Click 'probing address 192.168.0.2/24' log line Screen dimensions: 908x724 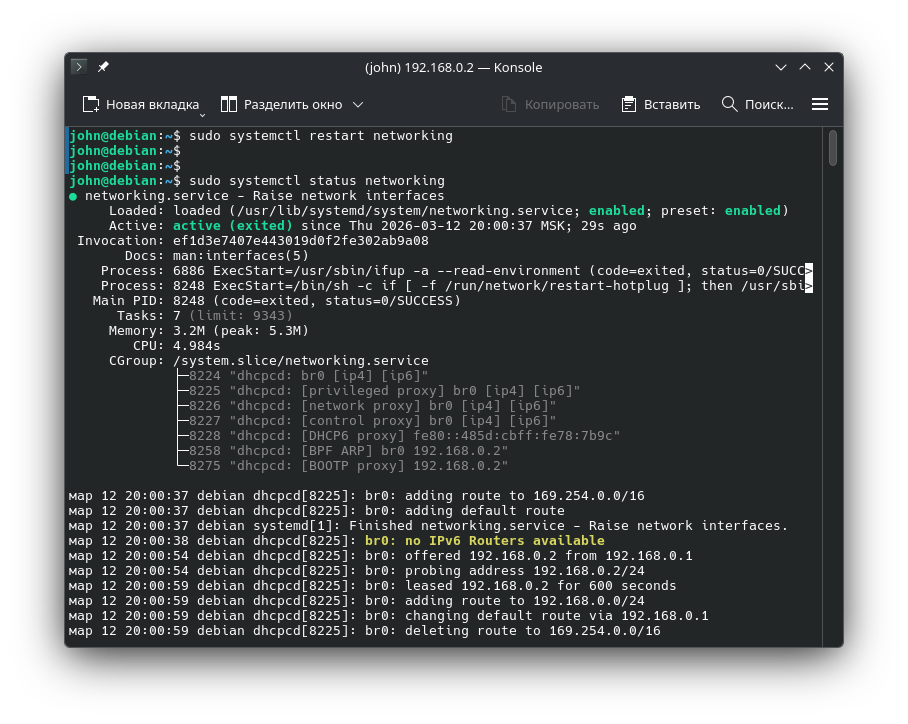(357, 571)
